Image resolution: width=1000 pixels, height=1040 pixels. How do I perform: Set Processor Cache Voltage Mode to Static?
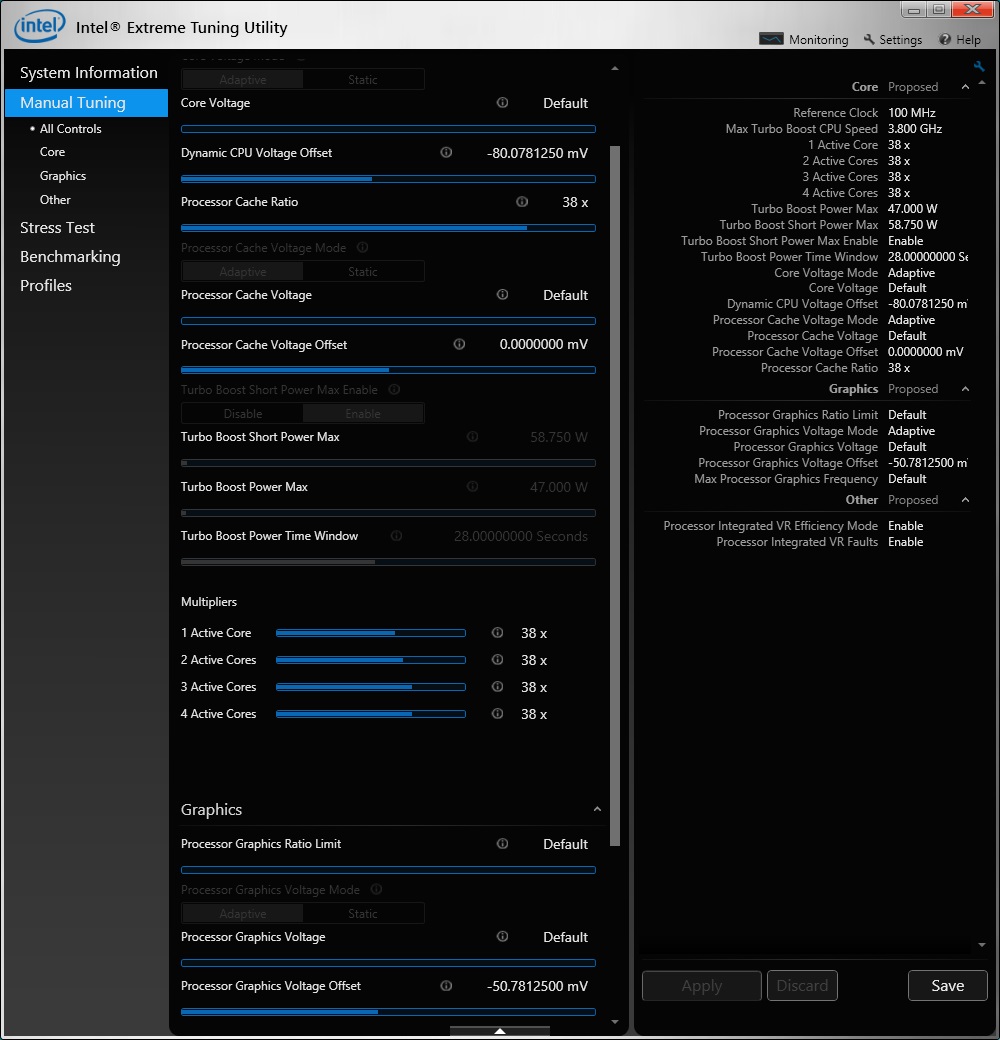pyautogui.click(x=363, y=272)
